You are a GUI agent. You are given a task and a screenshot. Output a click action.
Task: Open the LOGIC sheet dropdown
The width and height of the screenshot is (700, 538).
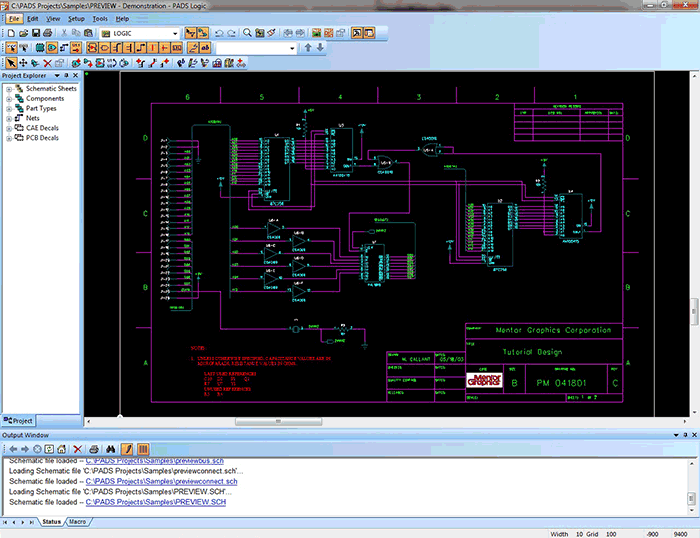tap(175, 33)
